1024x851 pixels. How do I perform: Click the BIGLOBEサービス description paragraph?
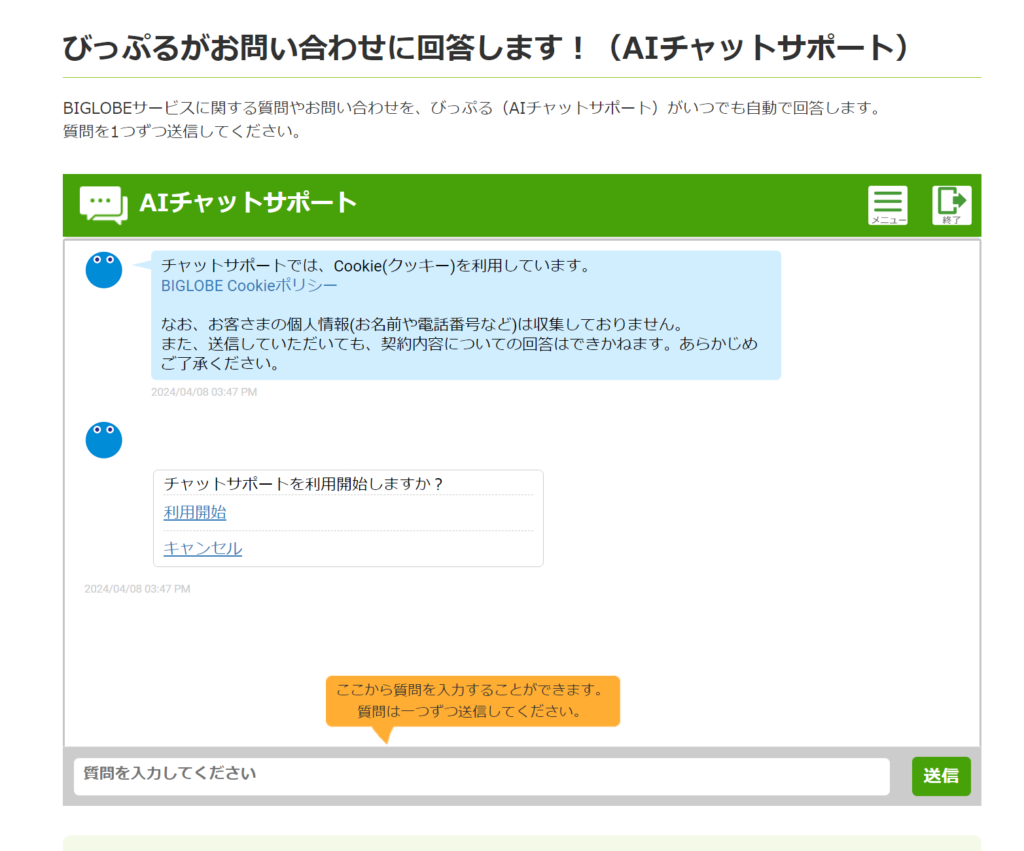click(x=470, y=108)
